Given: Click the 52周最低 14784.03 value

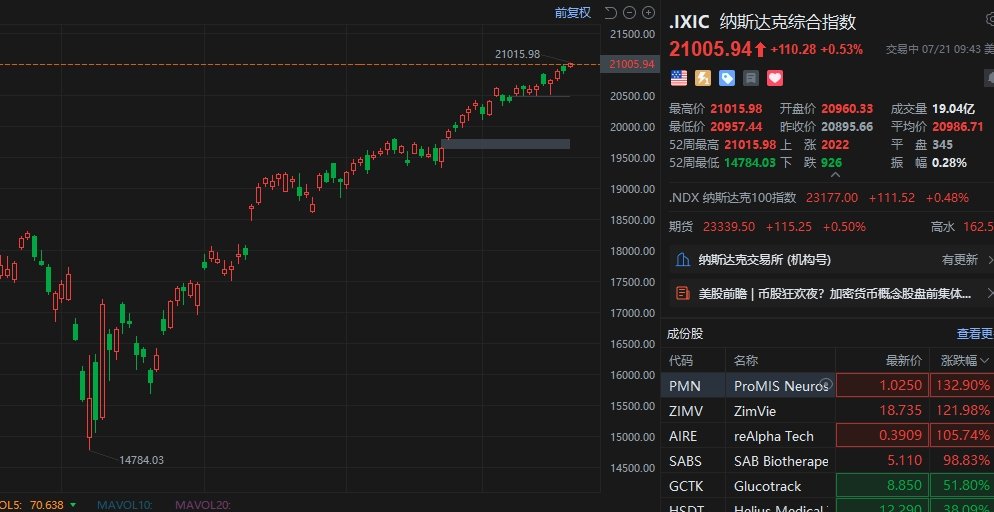Looking at the screenshot, I should pyautogui.click(x=750, y=163).
